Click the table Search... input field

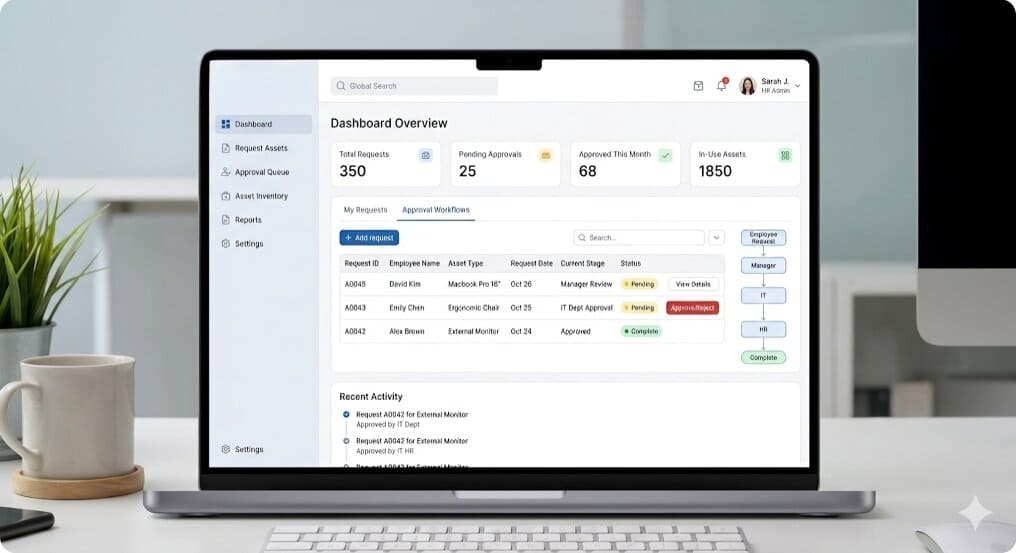[639, 238]
